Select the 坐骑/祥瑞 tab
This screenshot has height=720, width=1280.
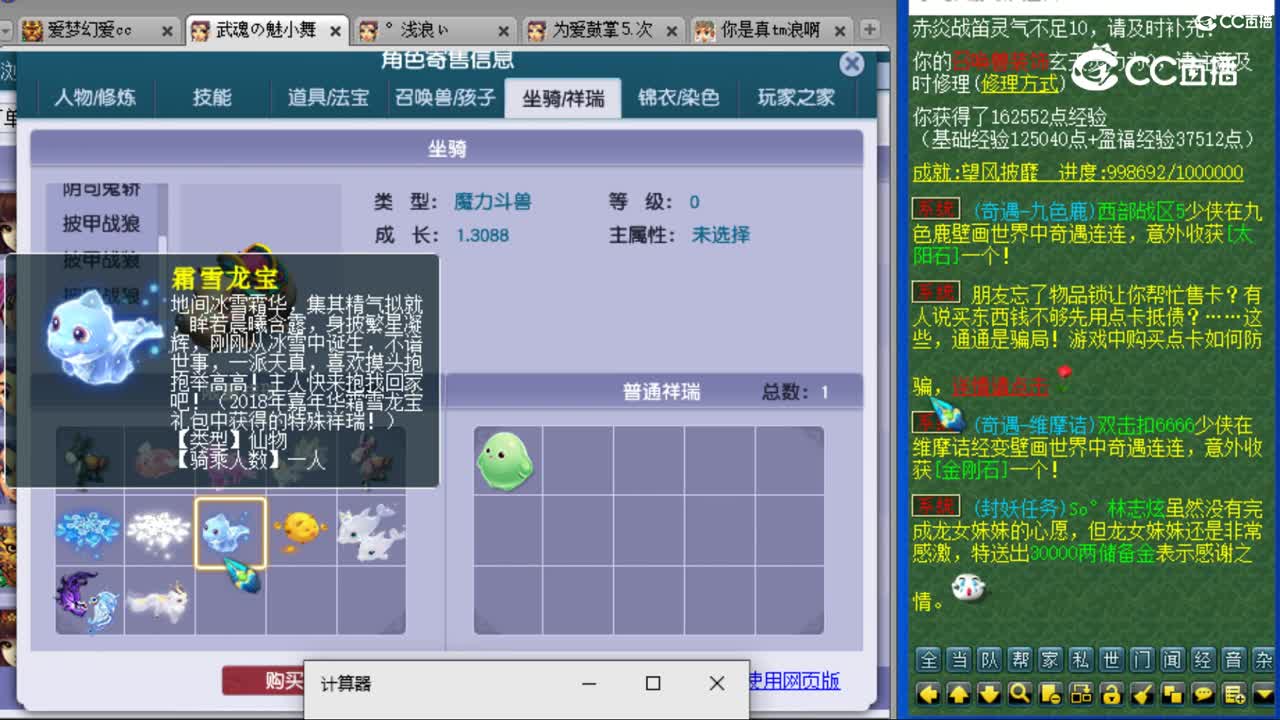click(563, 98)
